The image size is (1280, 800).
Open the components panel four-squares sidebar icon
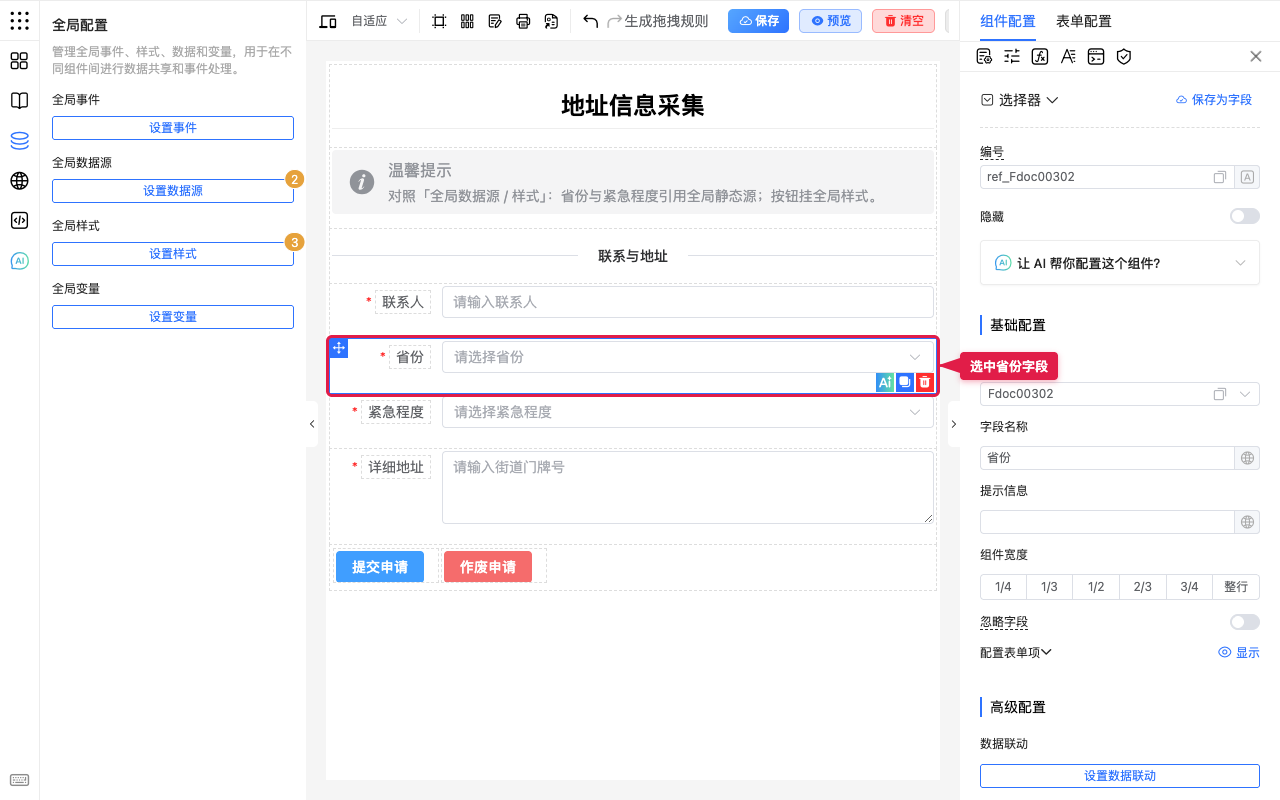coord(19,61)
